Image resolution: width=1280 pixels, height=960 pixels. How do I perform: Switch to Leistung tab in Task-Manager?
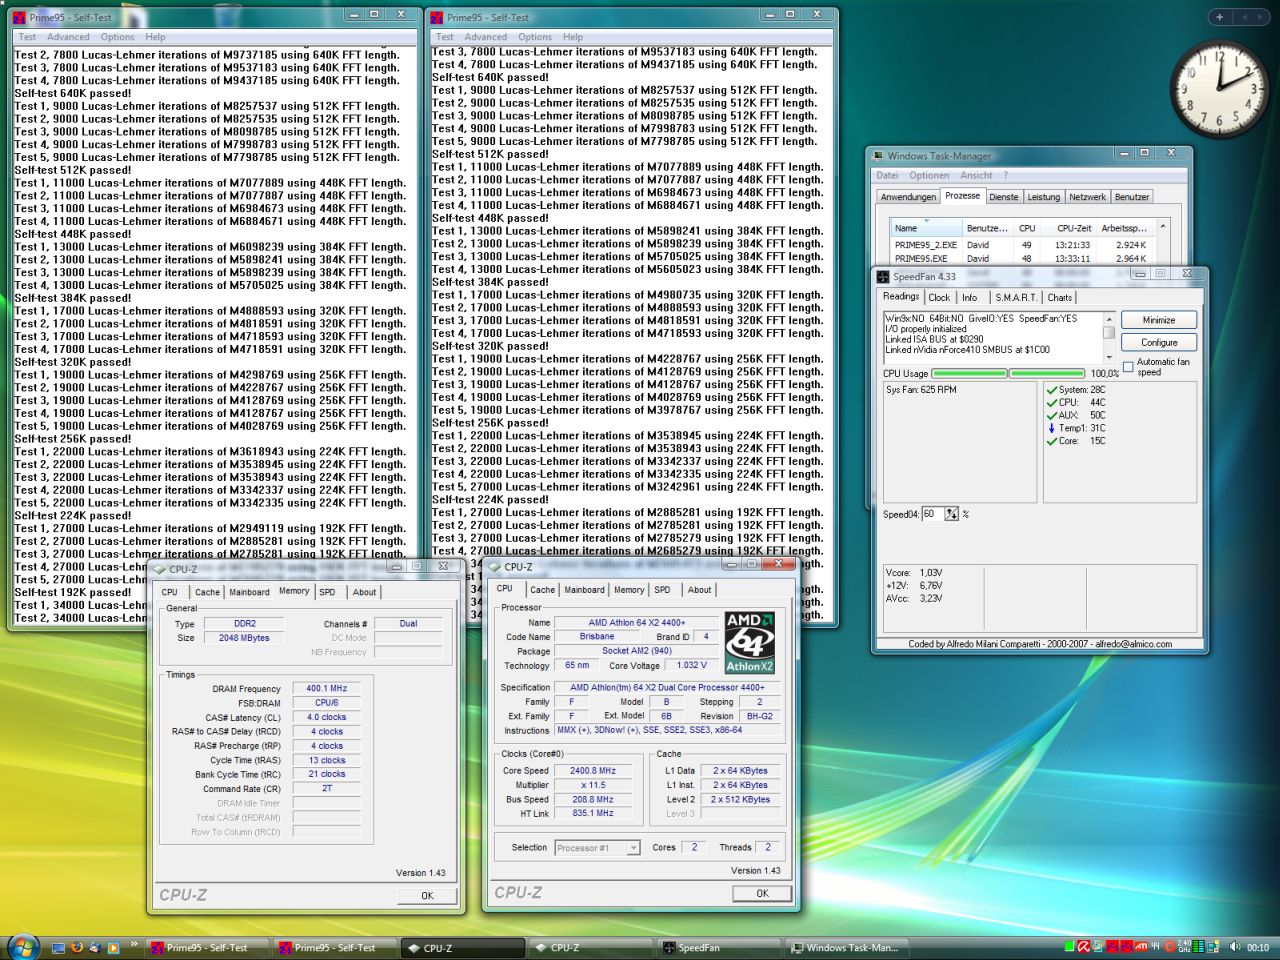point(1043,197)
